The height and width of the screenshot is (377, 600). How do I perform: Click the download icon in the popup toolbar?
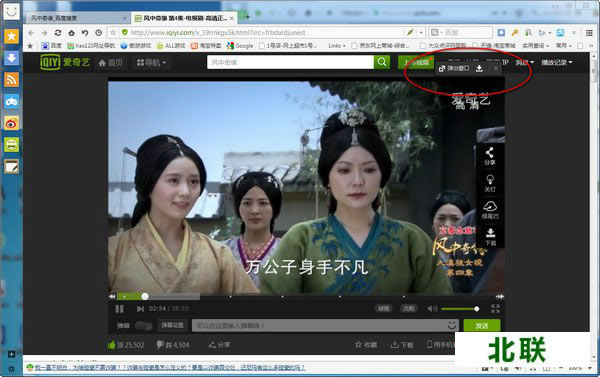[479, 69]
